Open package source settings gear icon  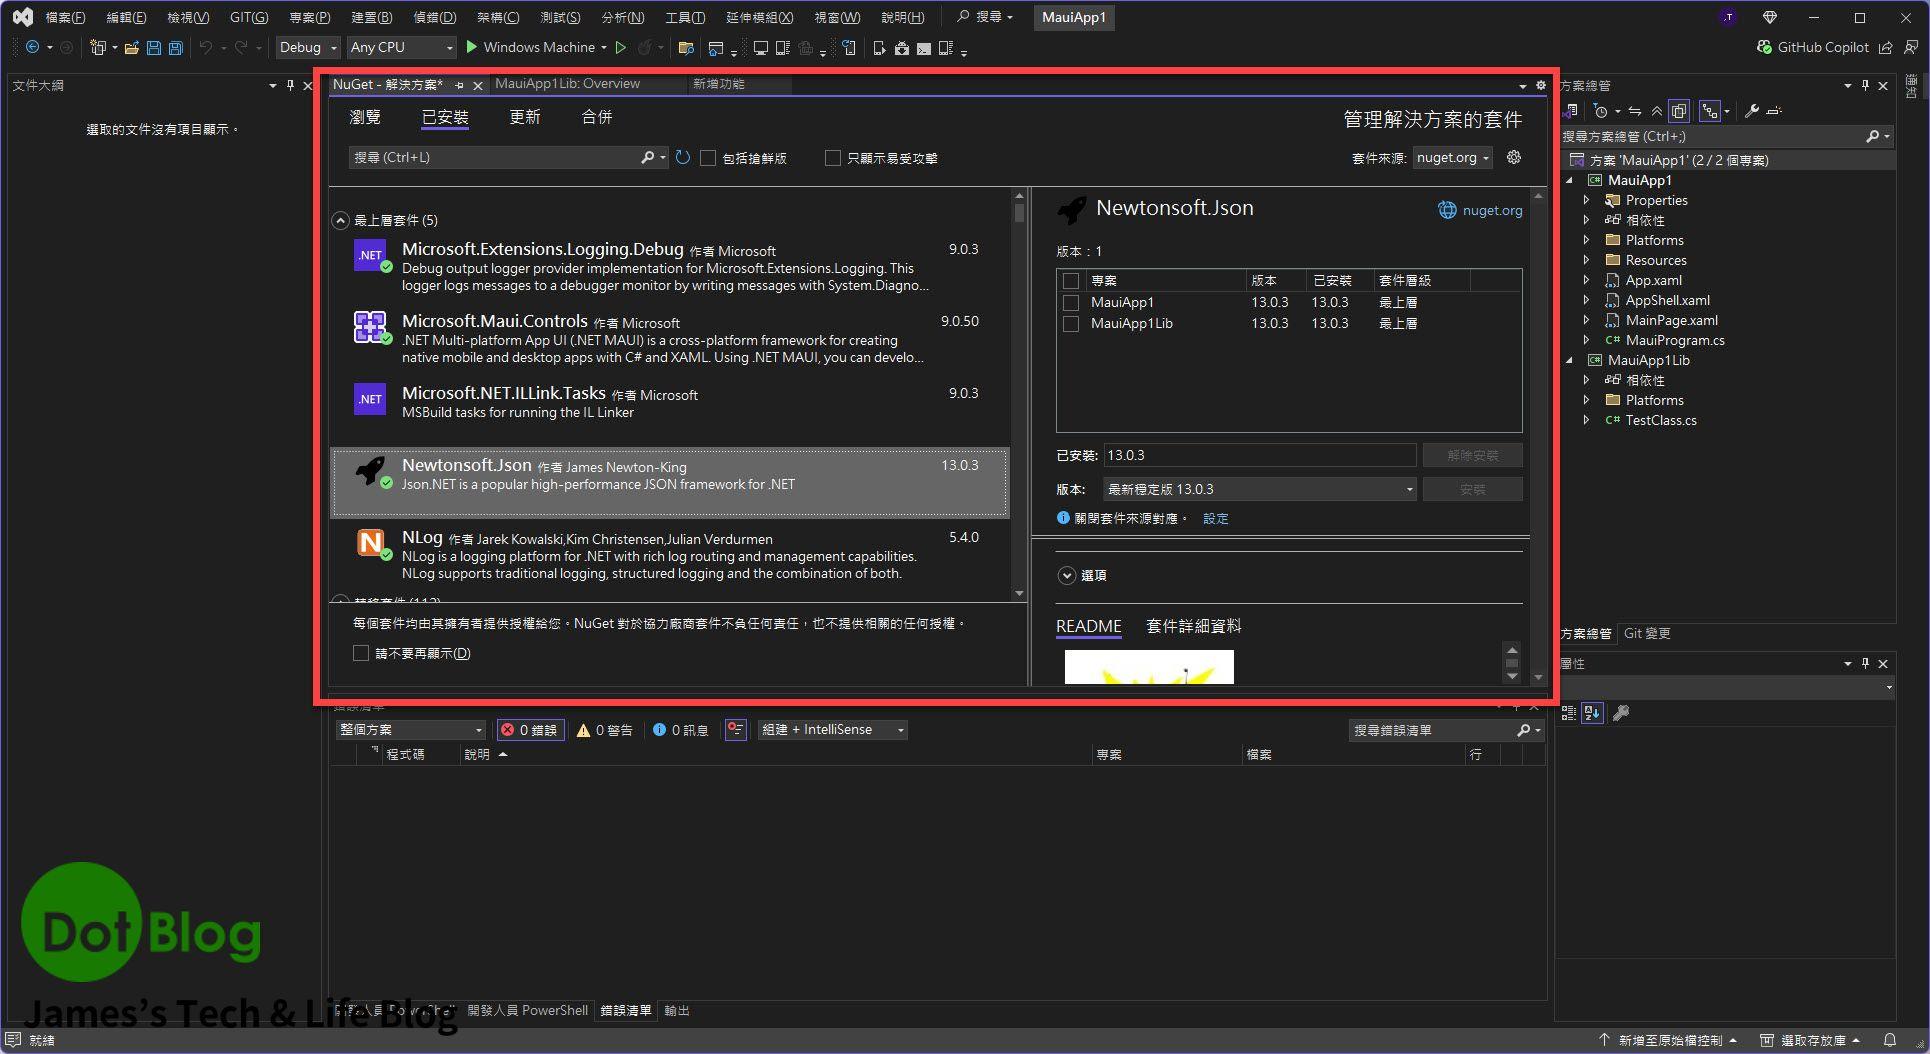[1514, 158]
